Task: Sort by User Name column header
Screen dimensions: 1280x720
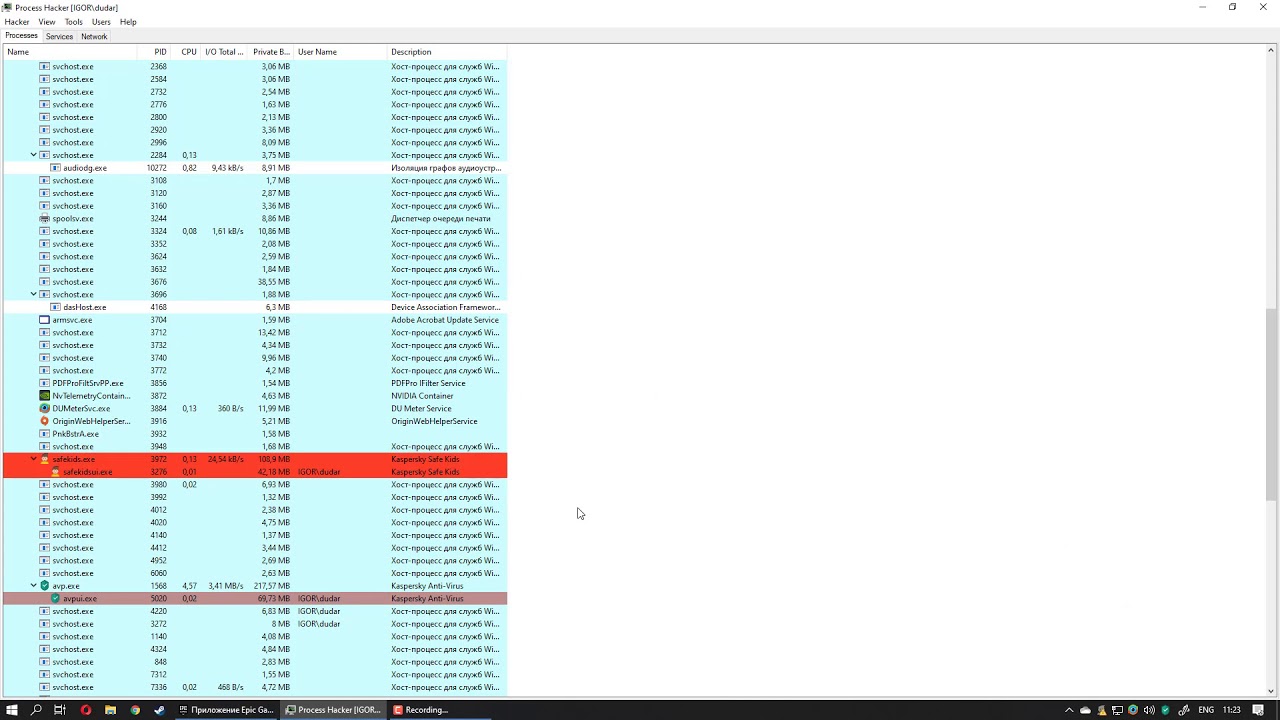Action: [341, 52]
